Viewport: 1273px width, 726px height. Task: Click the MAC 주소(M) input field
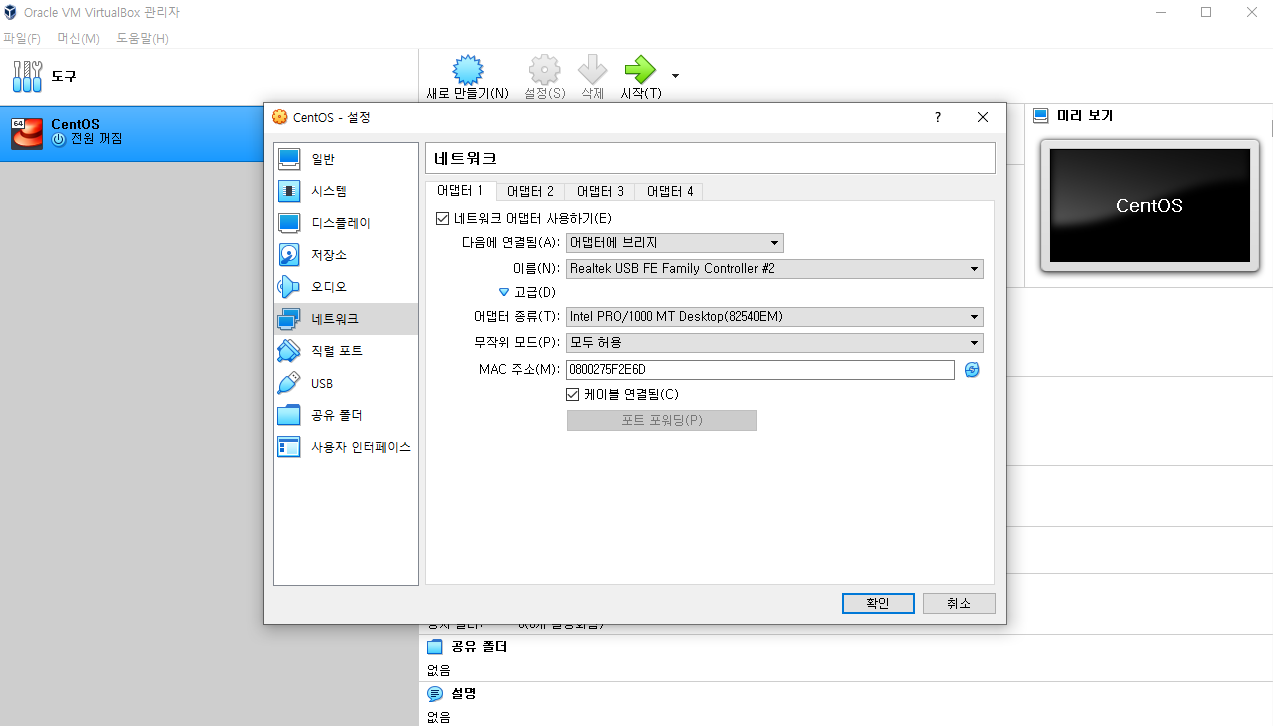point(760,370)
